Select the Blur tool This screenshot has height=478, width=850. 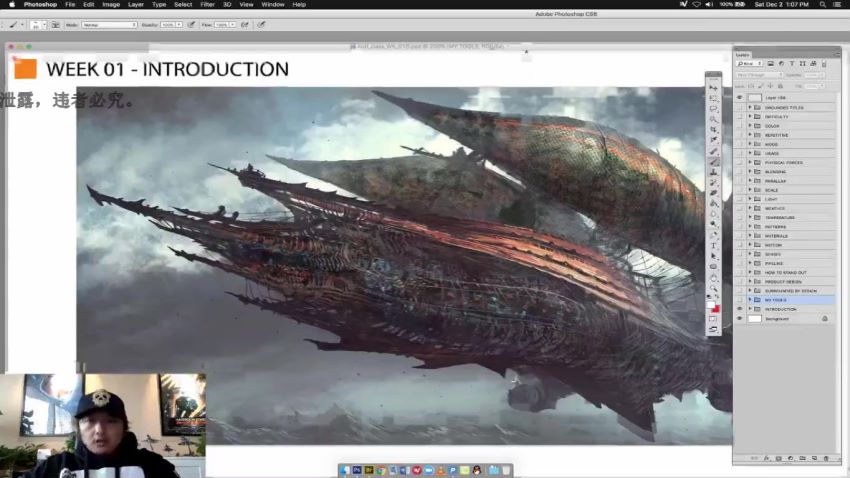pyautogui.click(x=713, y=214)
